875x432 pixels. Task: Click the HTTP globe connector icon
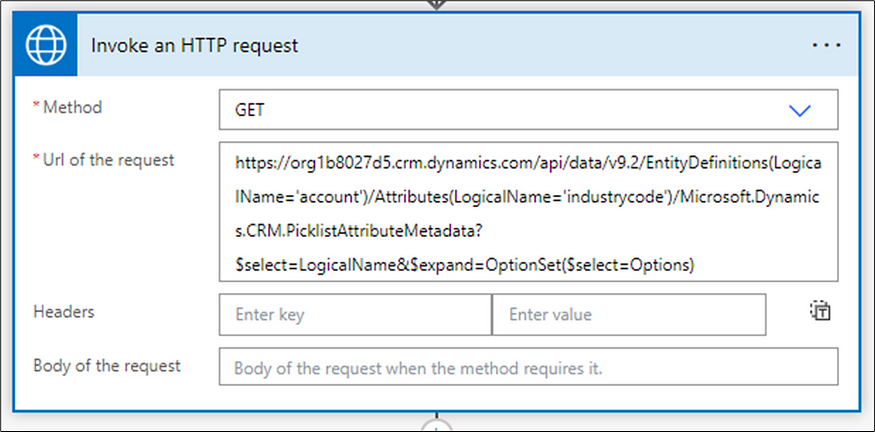click(46, 46)
